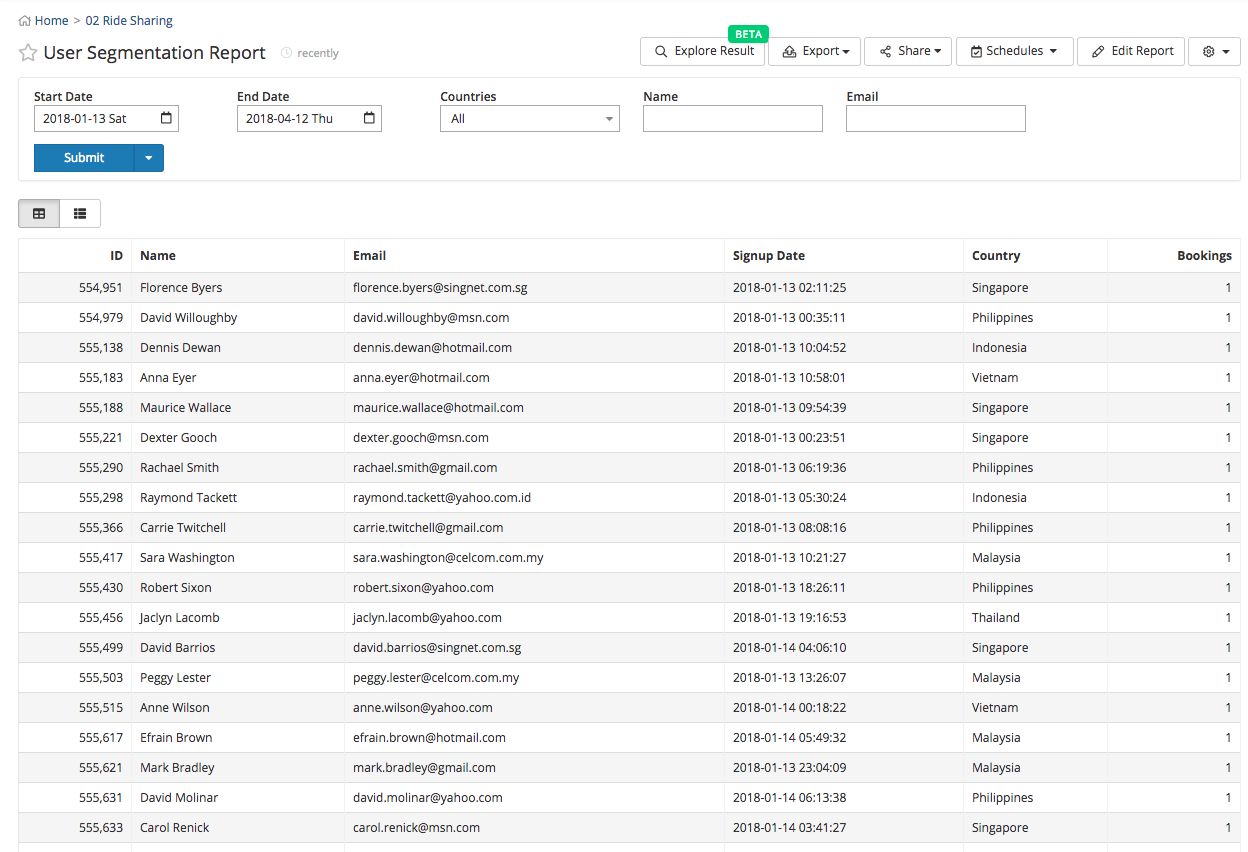Click the Home breadcrumb house icon

[22, 19]
